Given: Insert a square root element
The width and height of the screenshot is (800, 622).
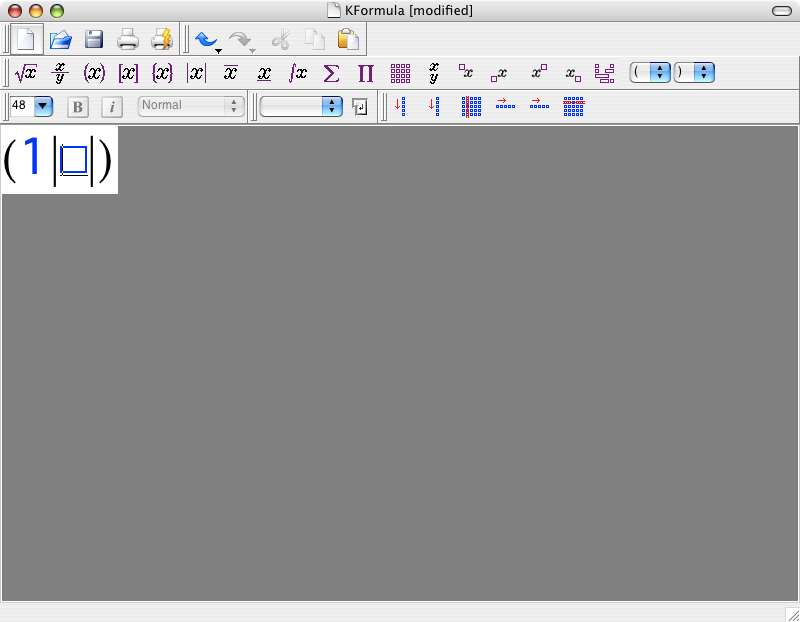Looking at the screenshot, I should [26, 73].
